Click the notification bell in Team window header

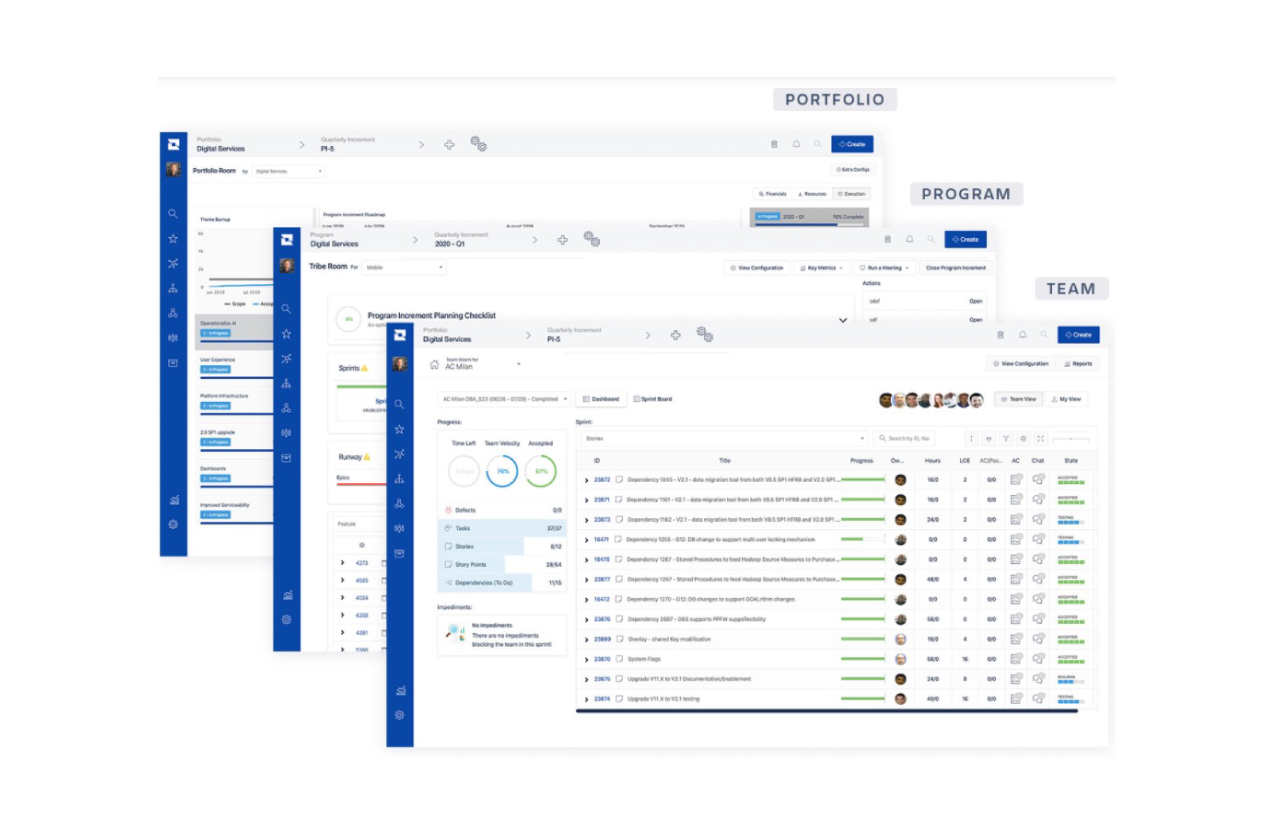1022,335
